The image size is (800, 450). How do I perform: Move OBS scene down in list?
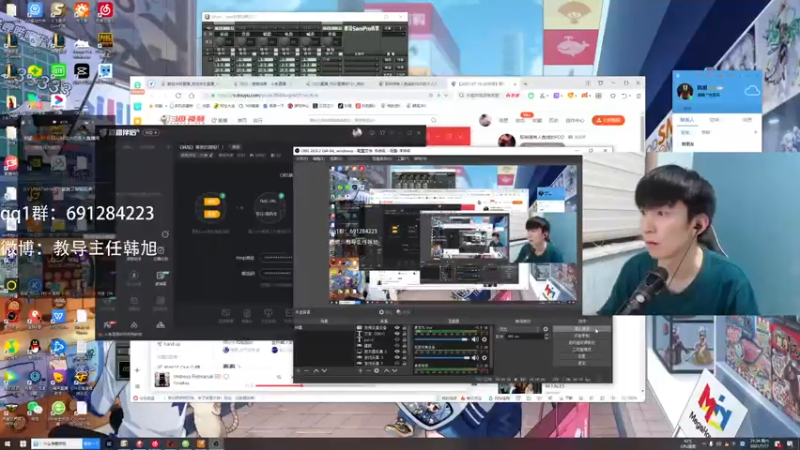(324, 371)
